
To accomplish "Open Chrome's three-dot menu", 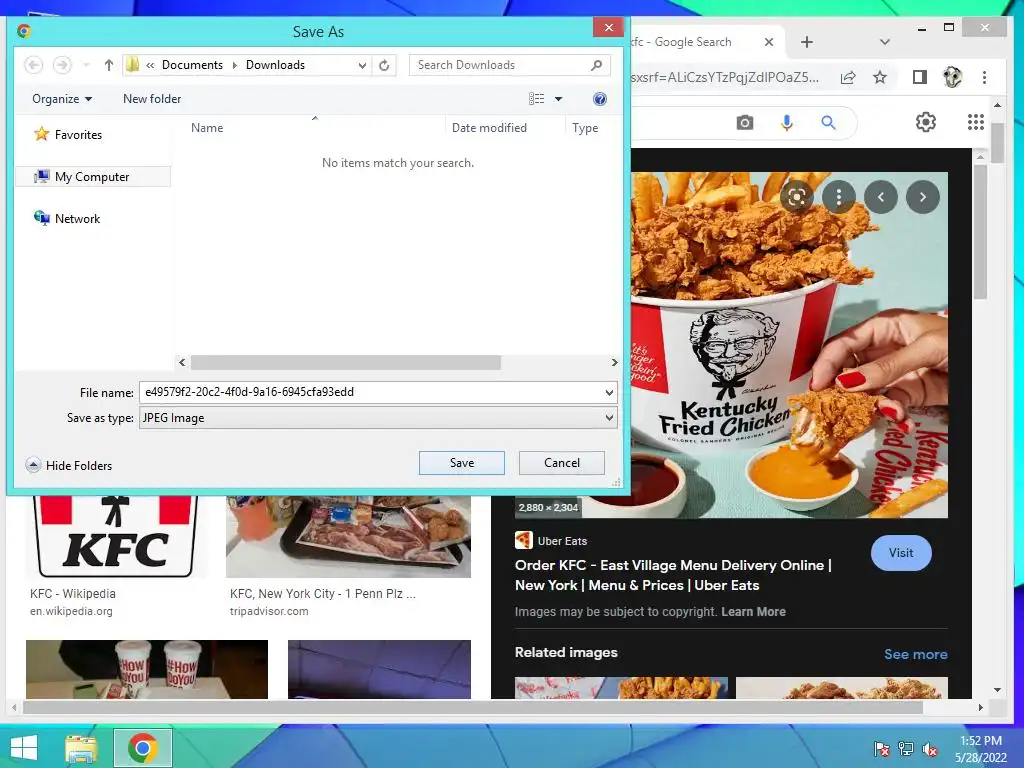I will [984, 77].
